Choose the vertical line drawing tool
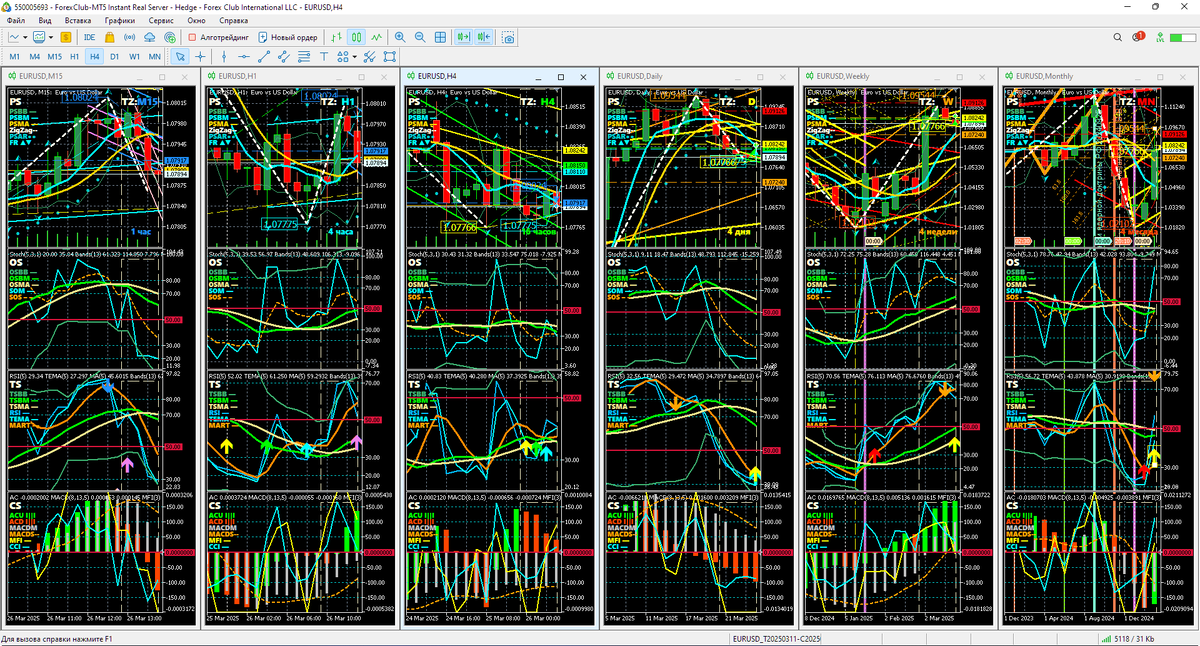1200x646 pixels. [224, 57]
